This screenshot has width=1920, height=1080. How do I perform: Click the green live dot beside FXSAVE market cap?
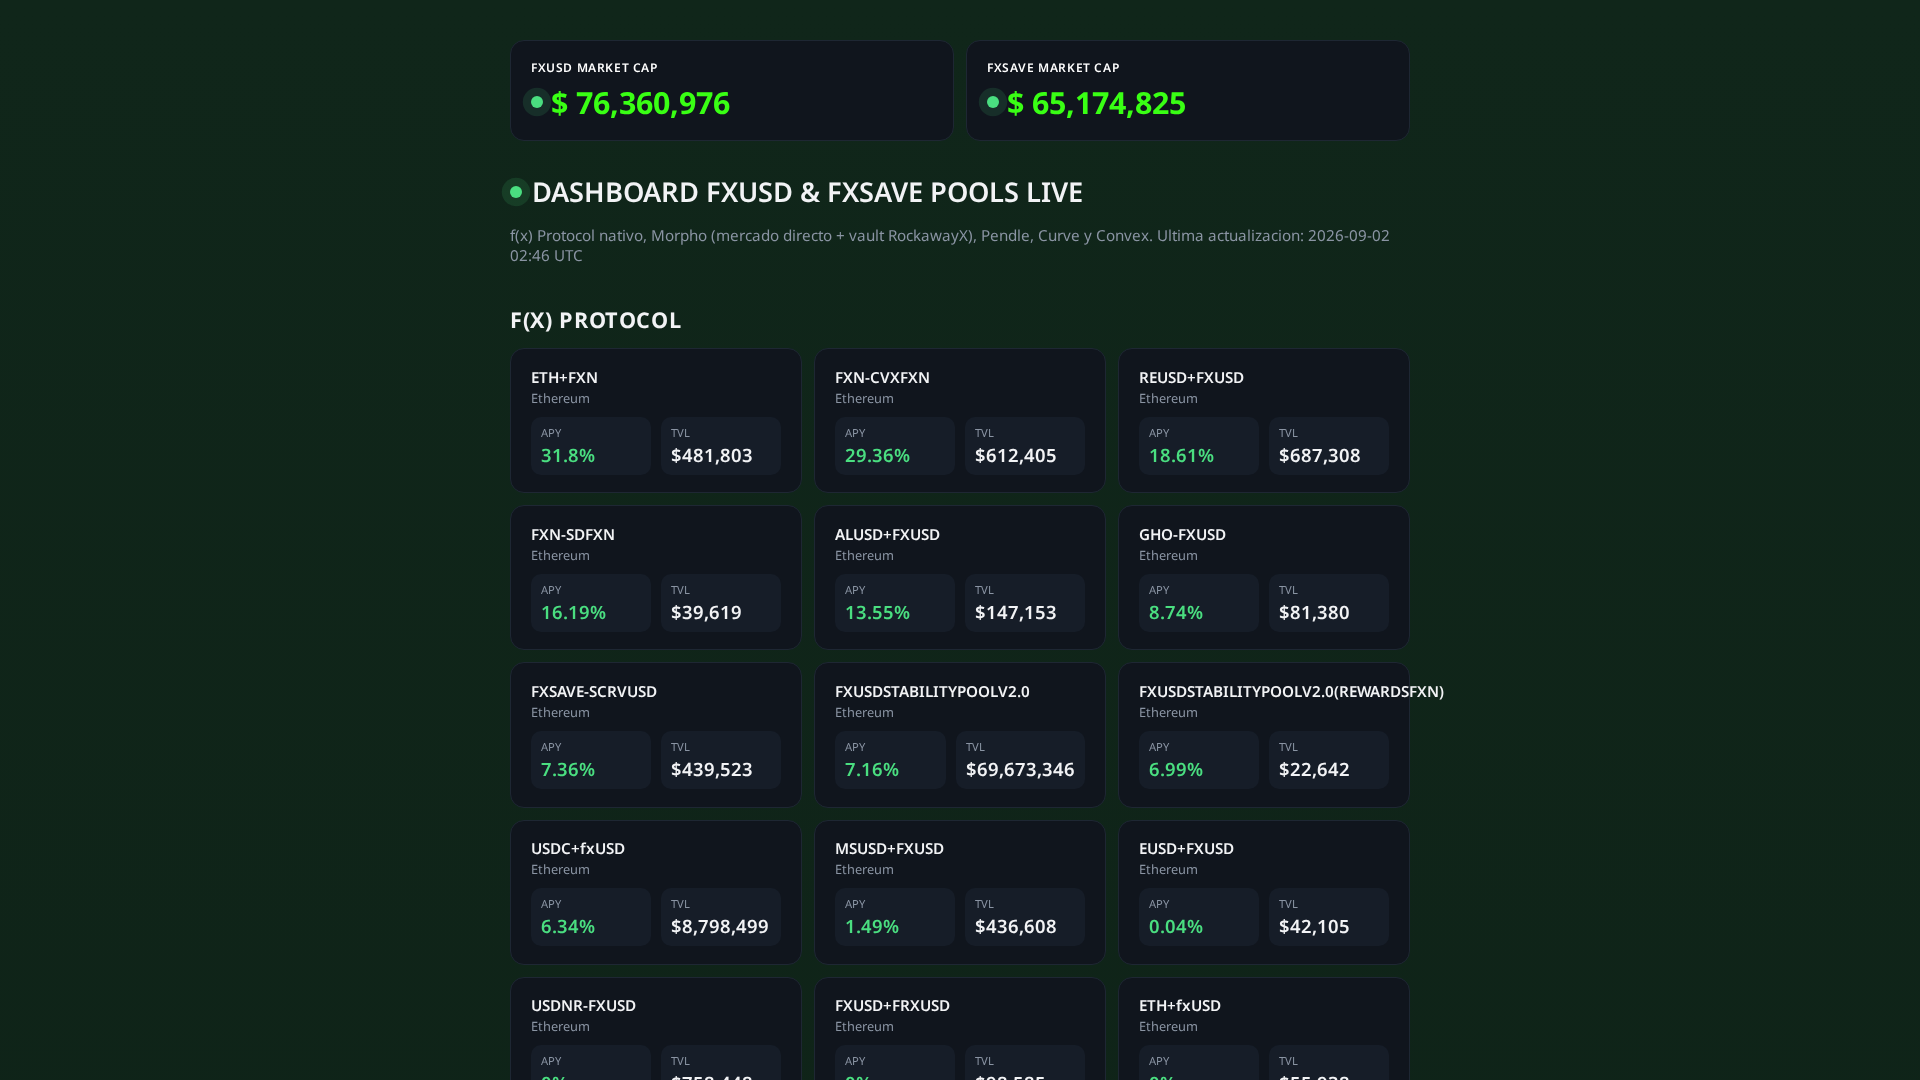coord(993,102)
